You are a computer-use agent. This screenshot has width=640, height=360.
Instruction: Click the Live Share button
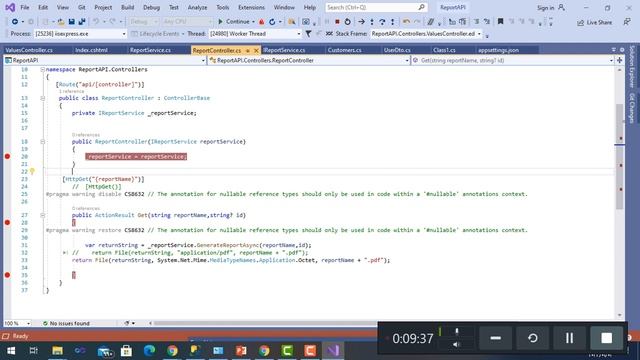click(x=595, y=22)
